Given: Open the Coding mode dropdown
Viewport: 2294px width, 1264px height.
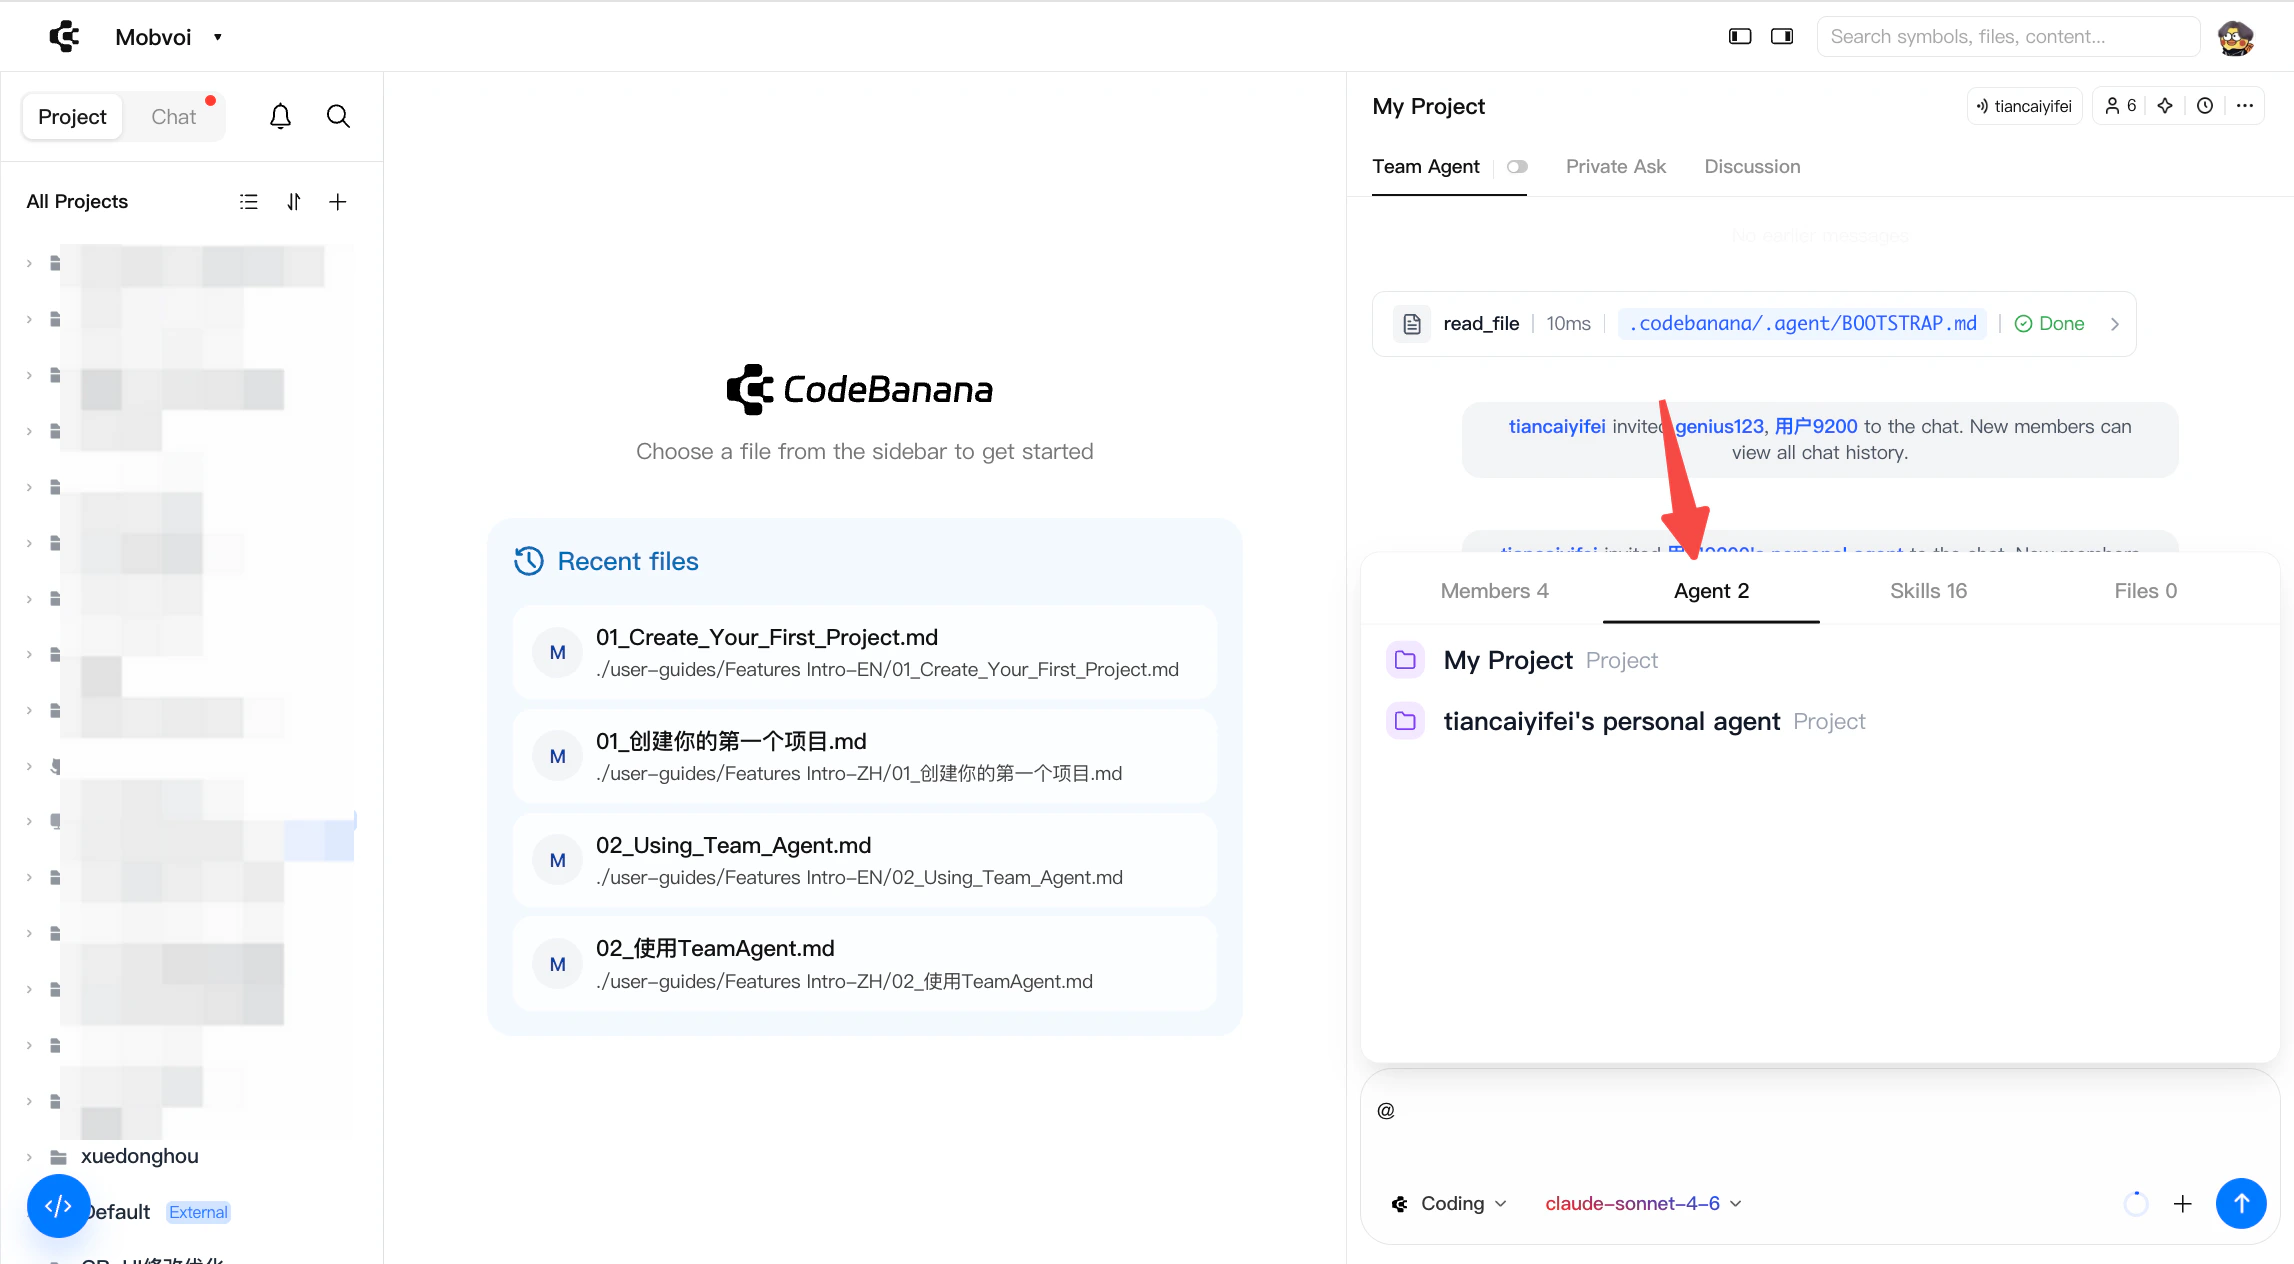Looking at the screenshot, I should coord(1449,1204).
